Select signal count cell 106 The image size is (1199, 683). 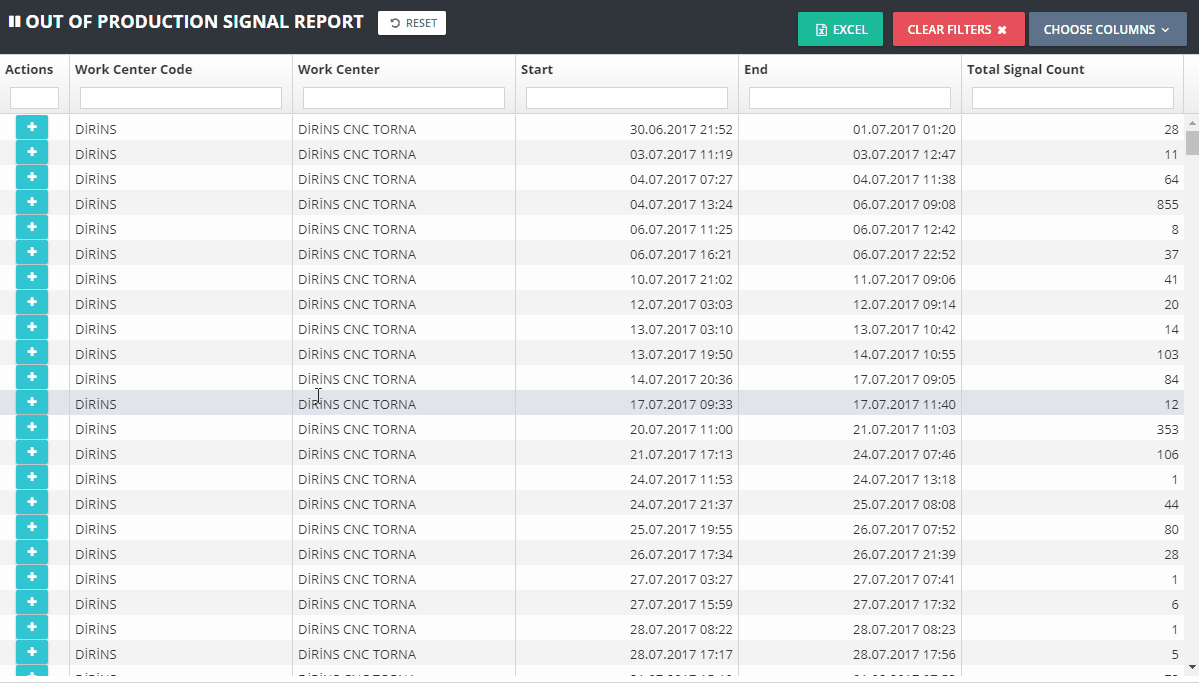coord(1168,454)
